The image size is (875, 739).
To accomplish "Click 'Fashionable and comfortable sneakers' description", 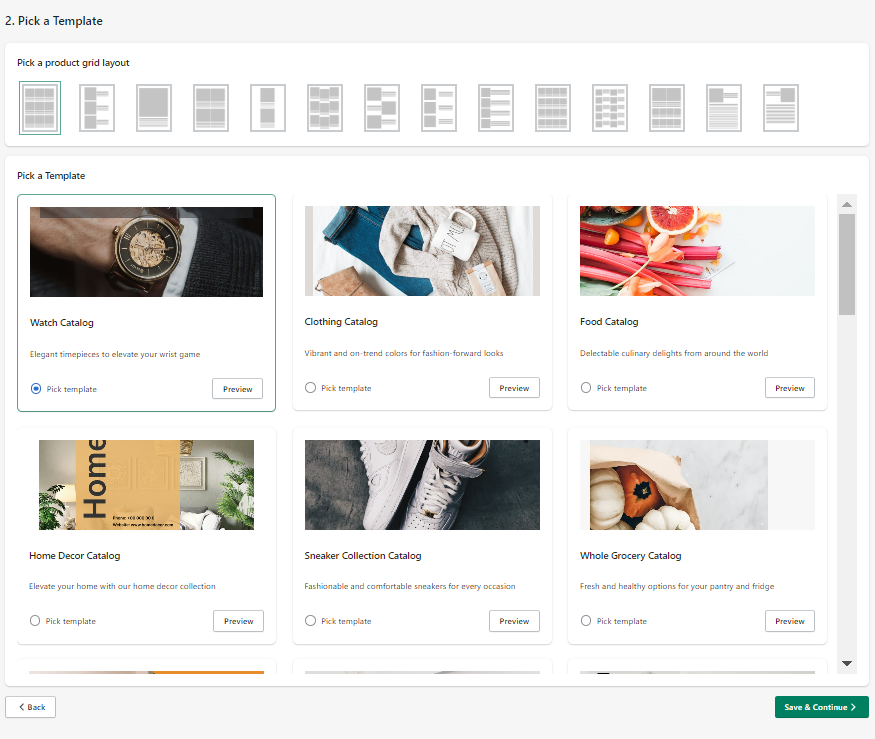I will pyautogui.click(x=410, y=586).
